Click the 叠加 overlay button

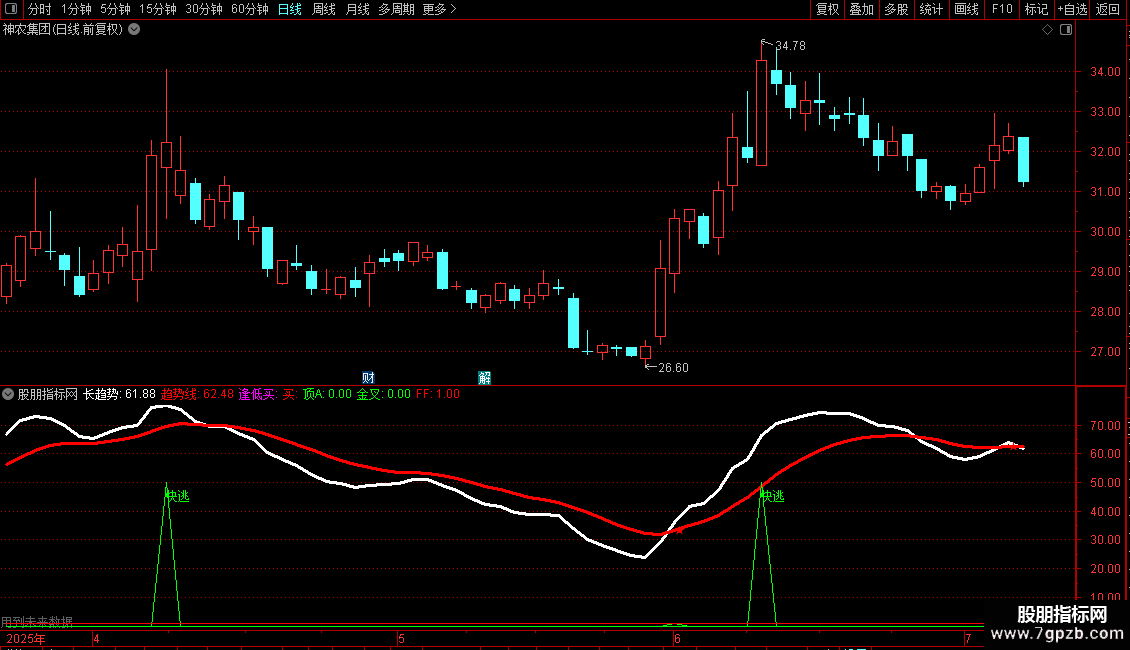(862, 9)
